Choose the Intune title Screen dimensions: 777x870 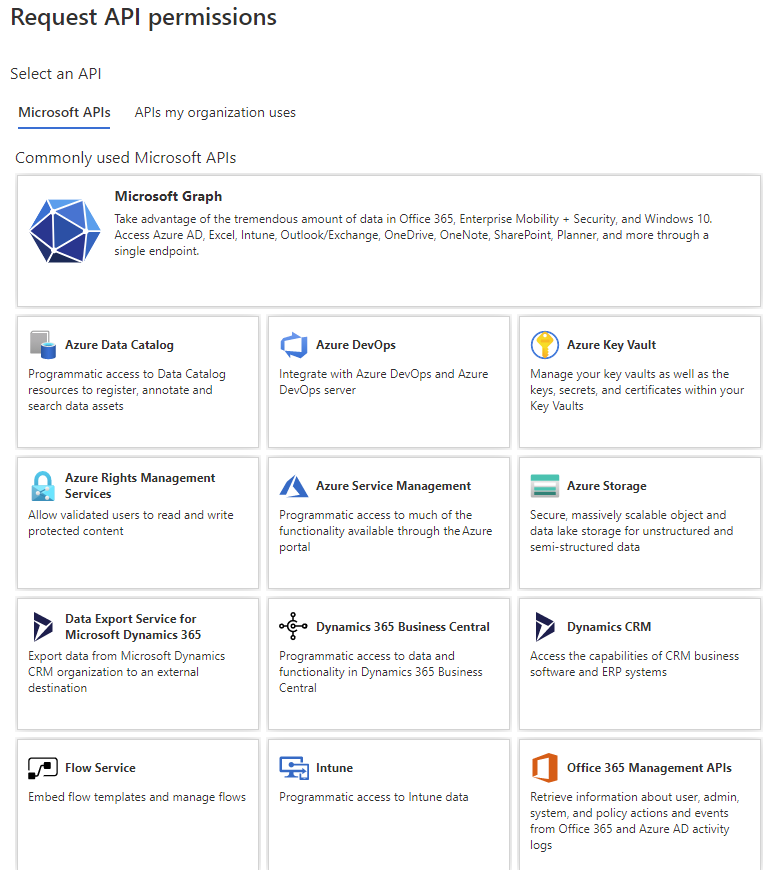(335, 767)
